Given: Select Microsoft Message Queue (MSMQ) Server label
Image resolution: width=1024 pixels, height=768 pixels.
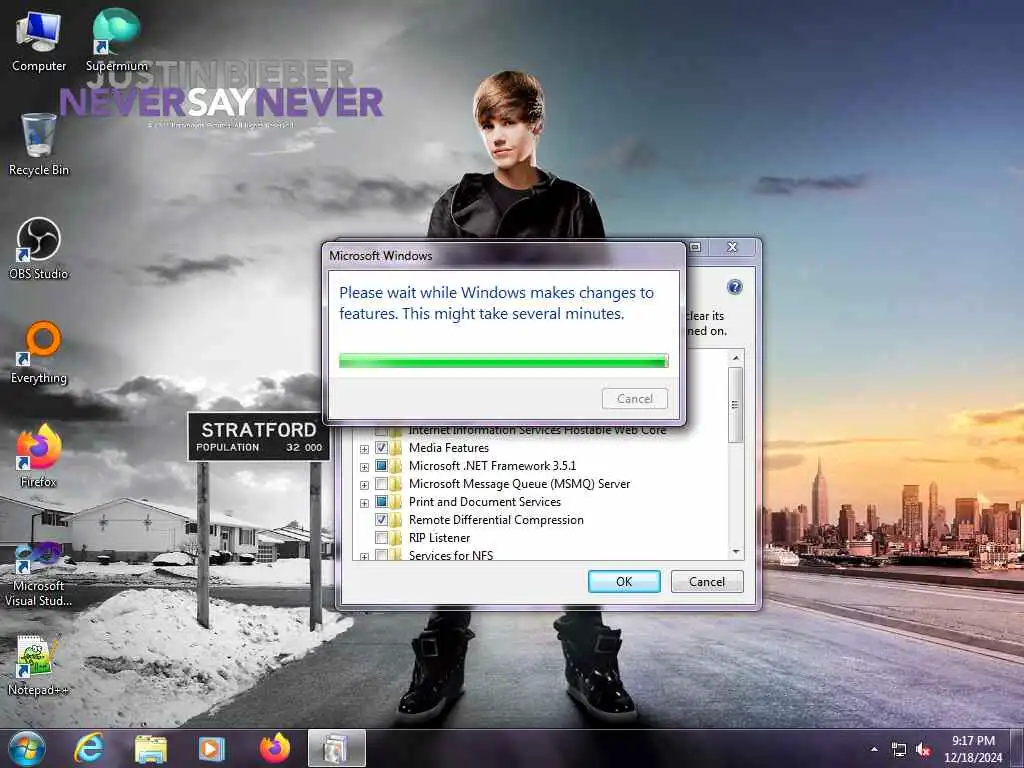Looking at the screenshot, I should 519,484.
